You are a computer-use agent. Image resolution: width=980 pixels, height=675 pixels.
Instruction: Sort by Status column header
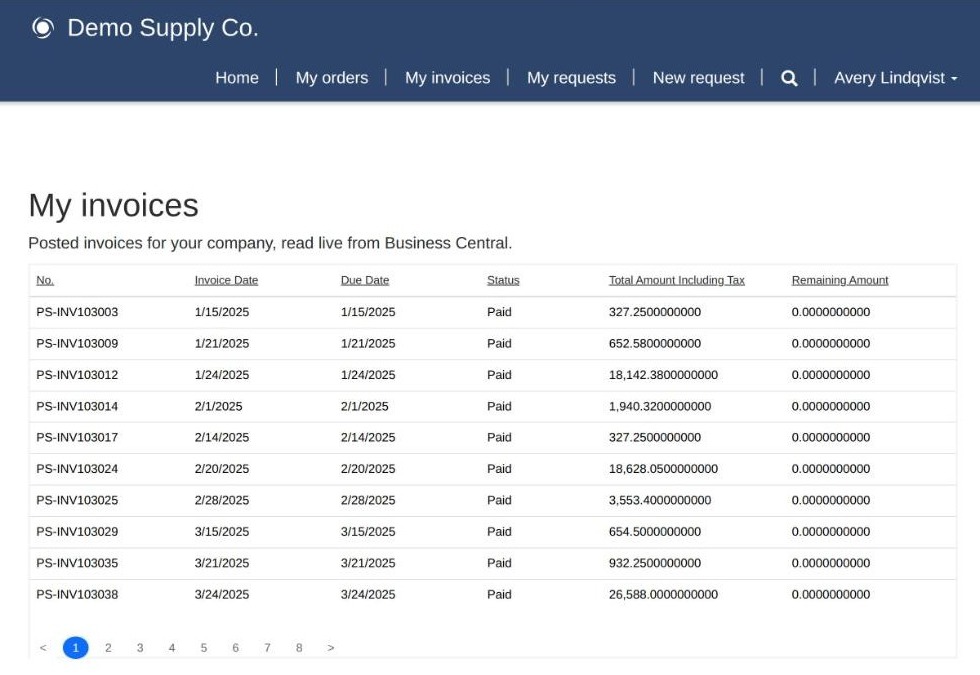(503, 280)
